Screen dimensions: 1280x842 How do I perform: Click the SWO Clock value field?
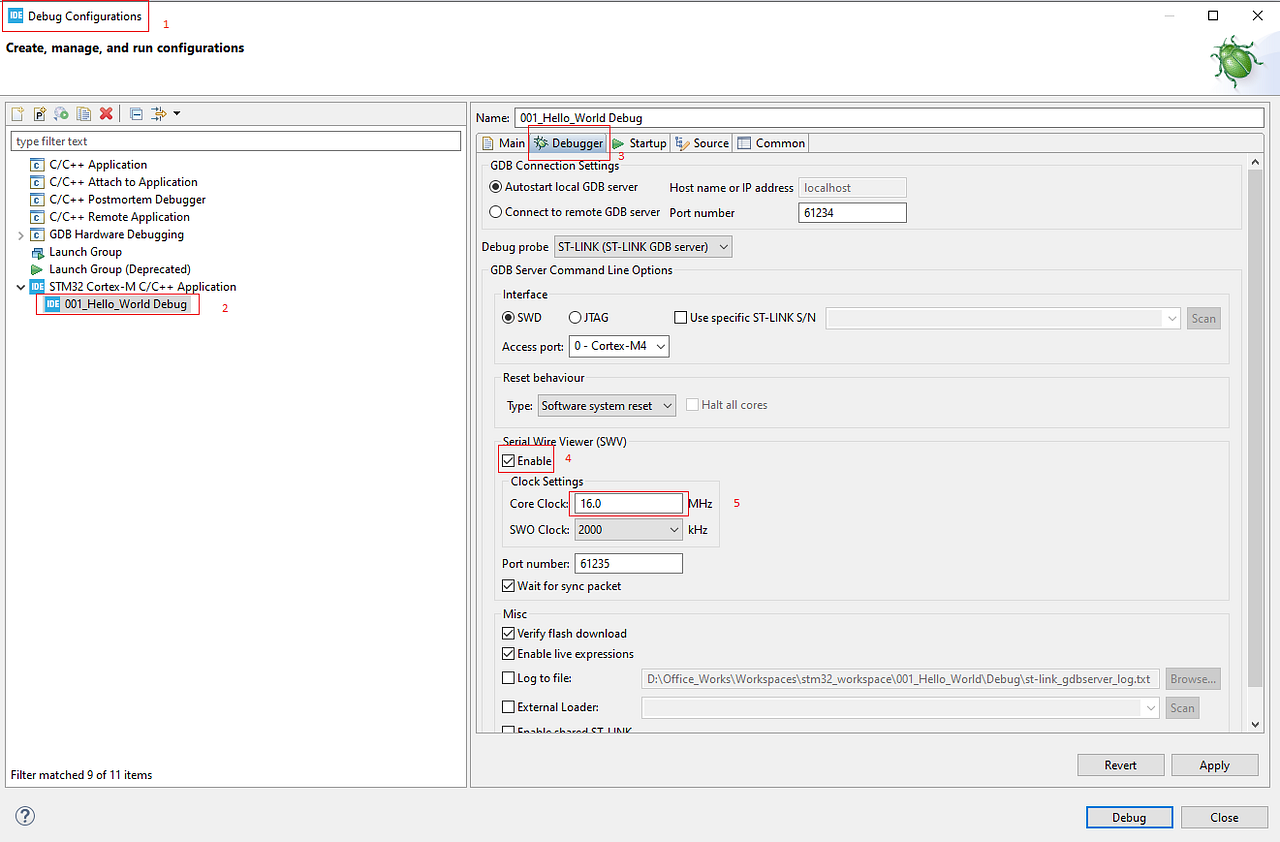620,529
